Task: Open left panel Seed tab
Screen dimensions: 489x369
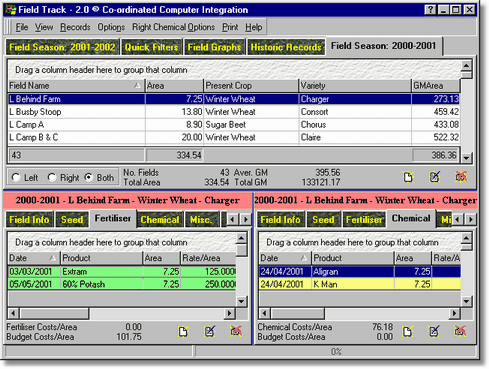Action: coord(72,219)
